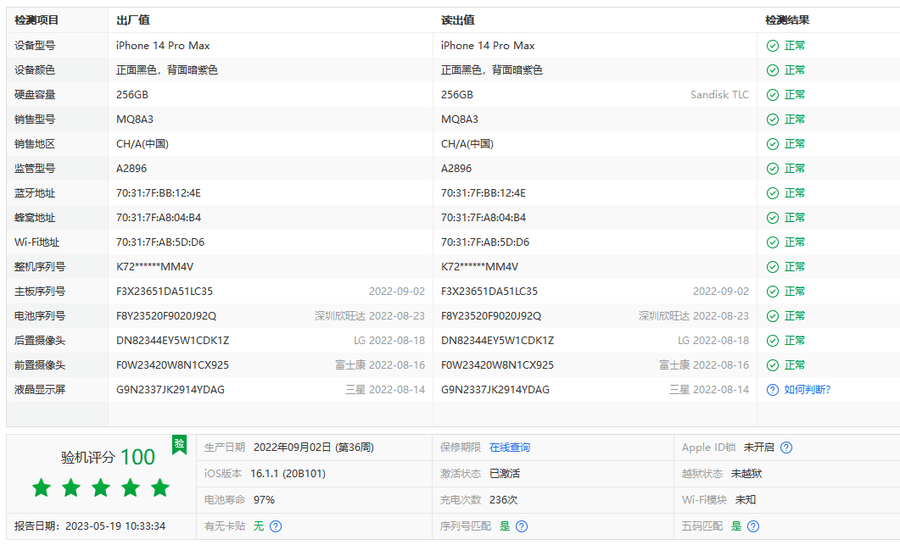This screenshot has height=545, width=900.
Task: Click the green check icon in 硬盘容量 row
Action: (773, 95)
